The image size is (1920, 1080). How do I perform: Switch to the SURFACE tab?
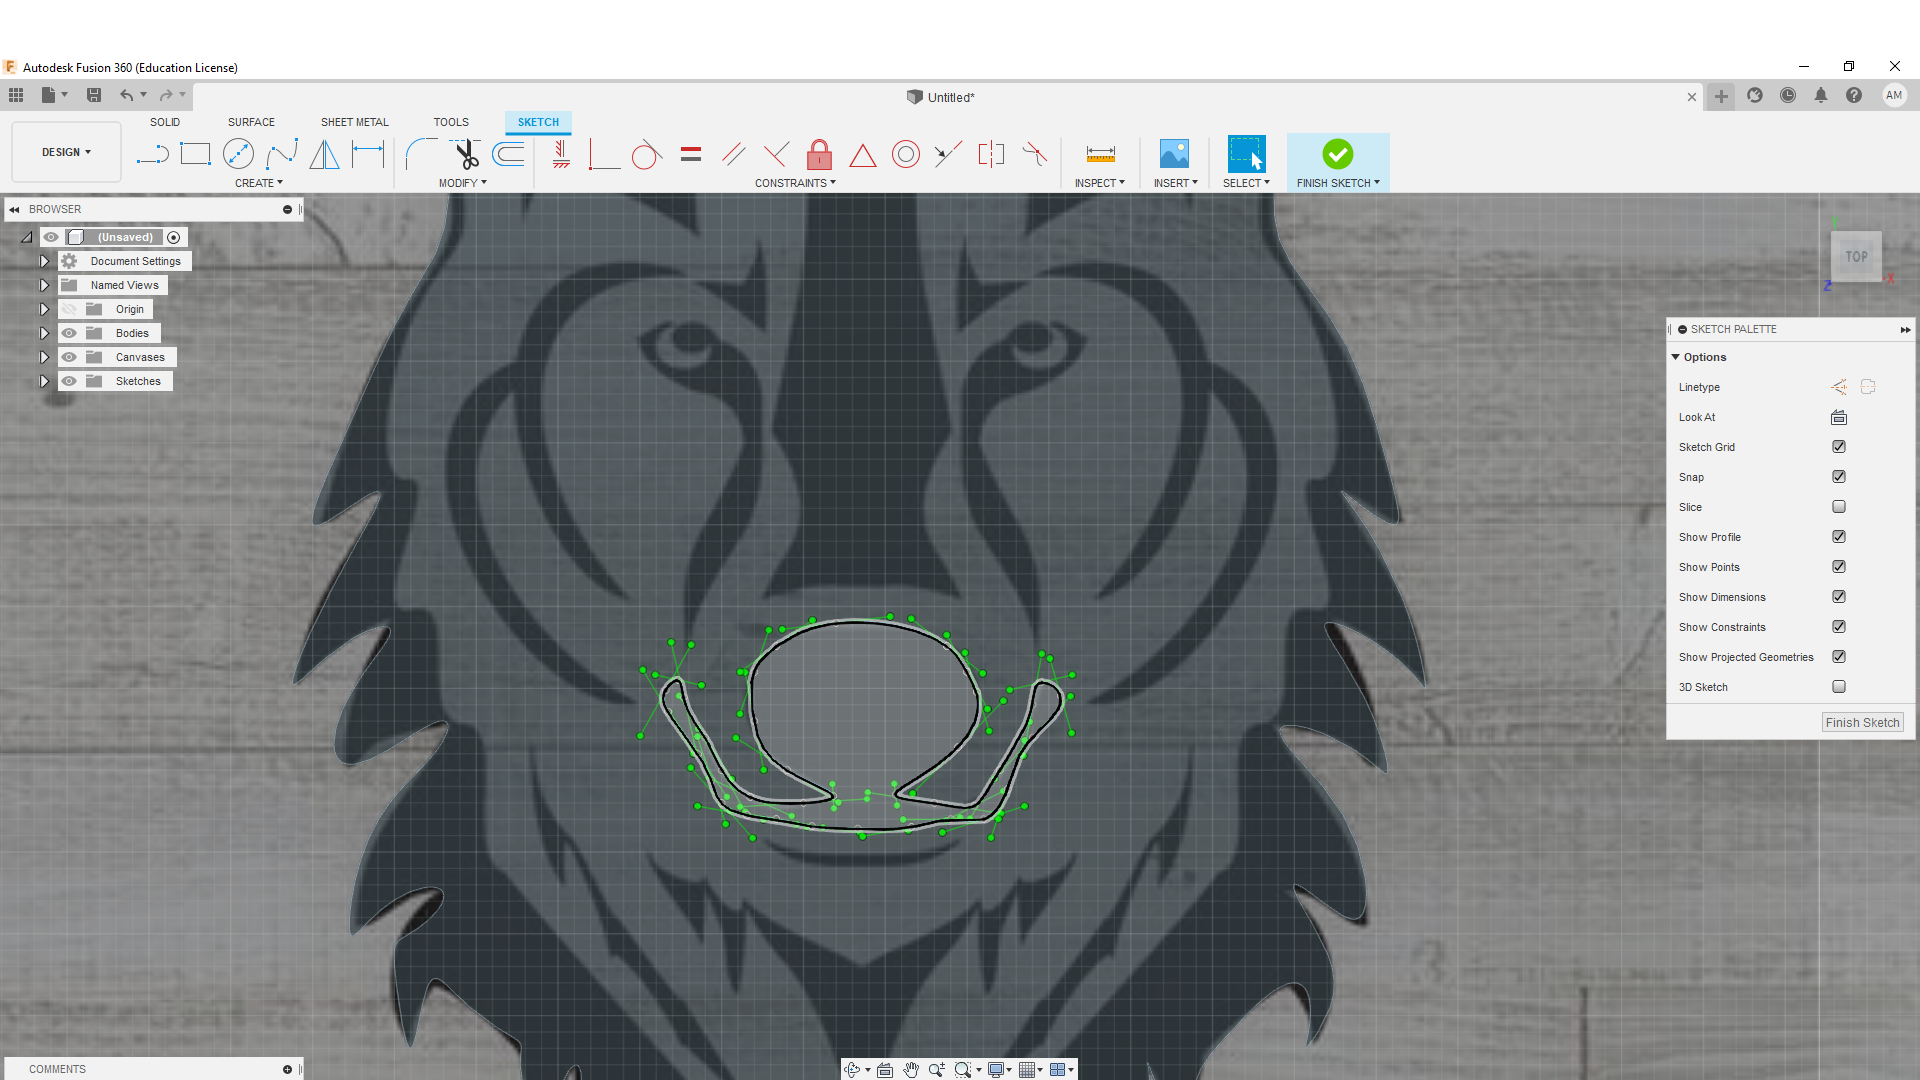(251, 122)
